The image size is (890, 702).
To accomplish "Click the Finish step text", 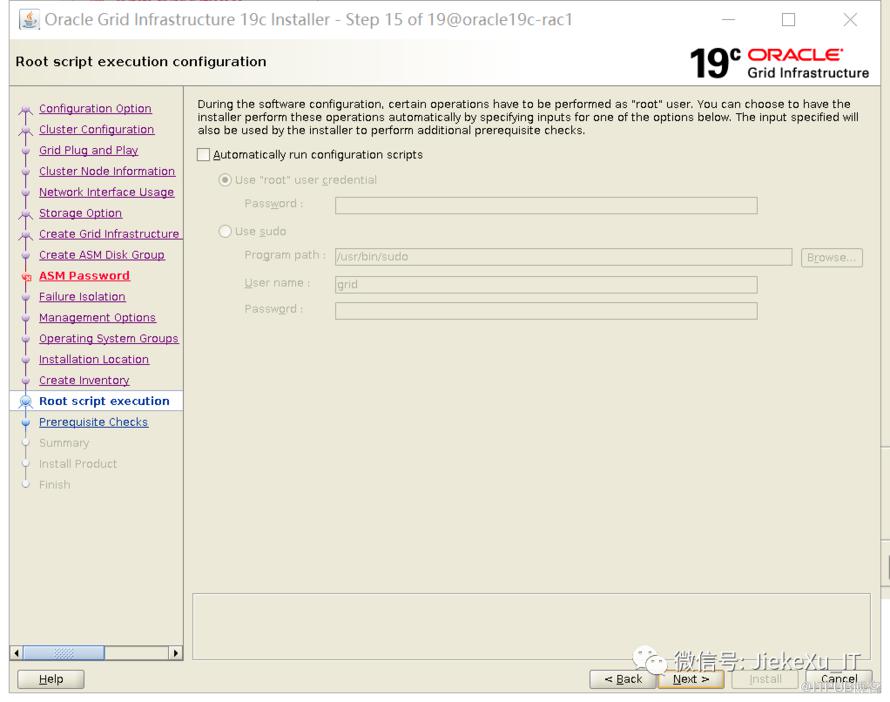I will point(54,485).
